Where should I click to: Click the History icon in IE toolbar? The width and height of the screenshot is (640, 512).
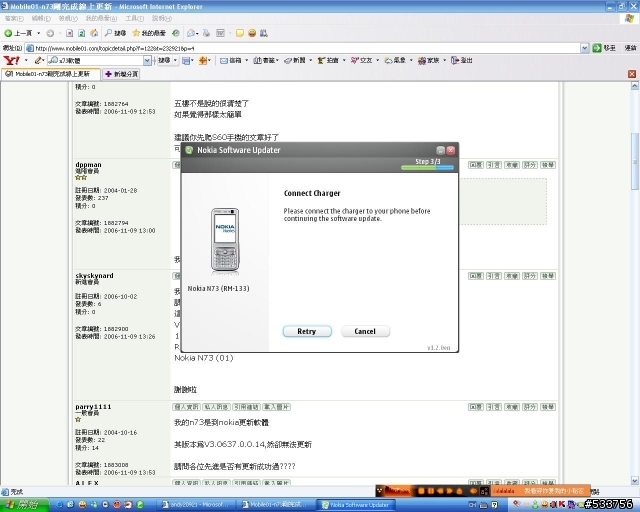point(176,33)
